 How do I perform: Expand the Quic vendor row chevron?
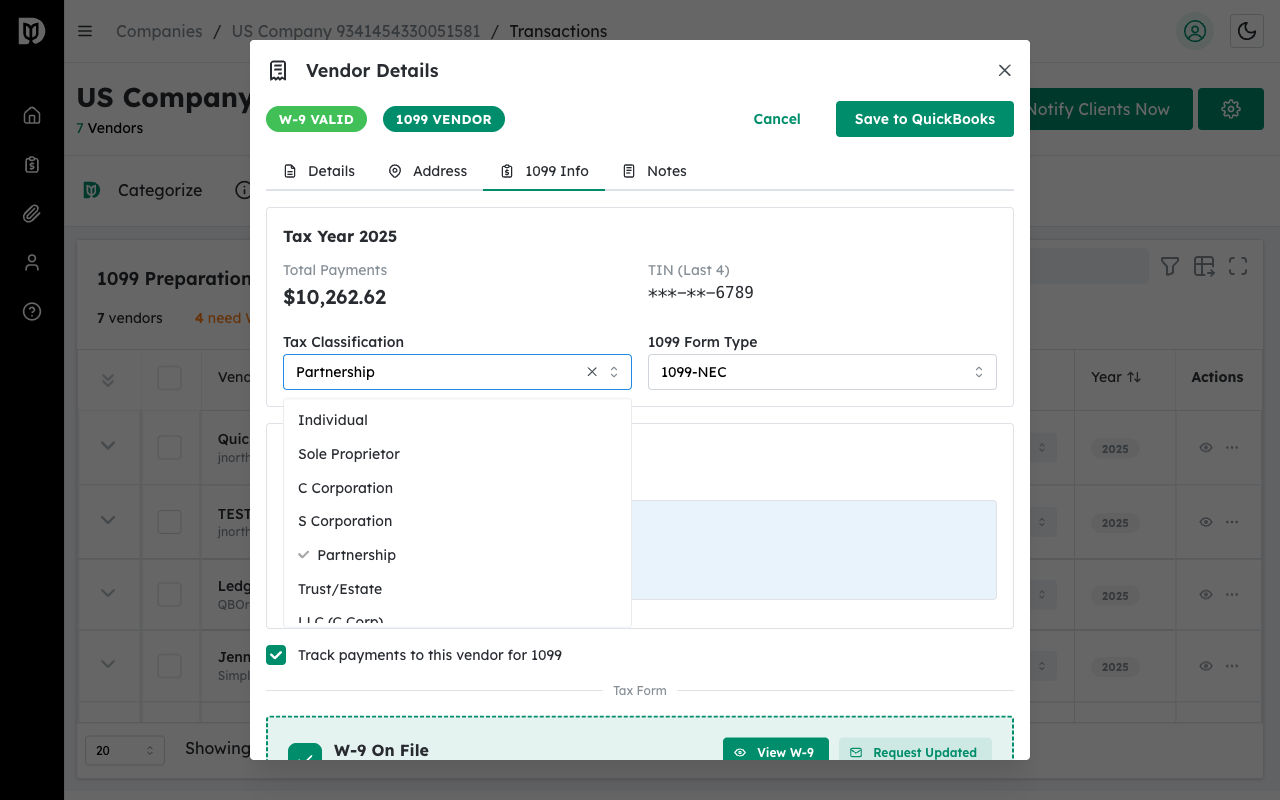click(x=108, y=447)
